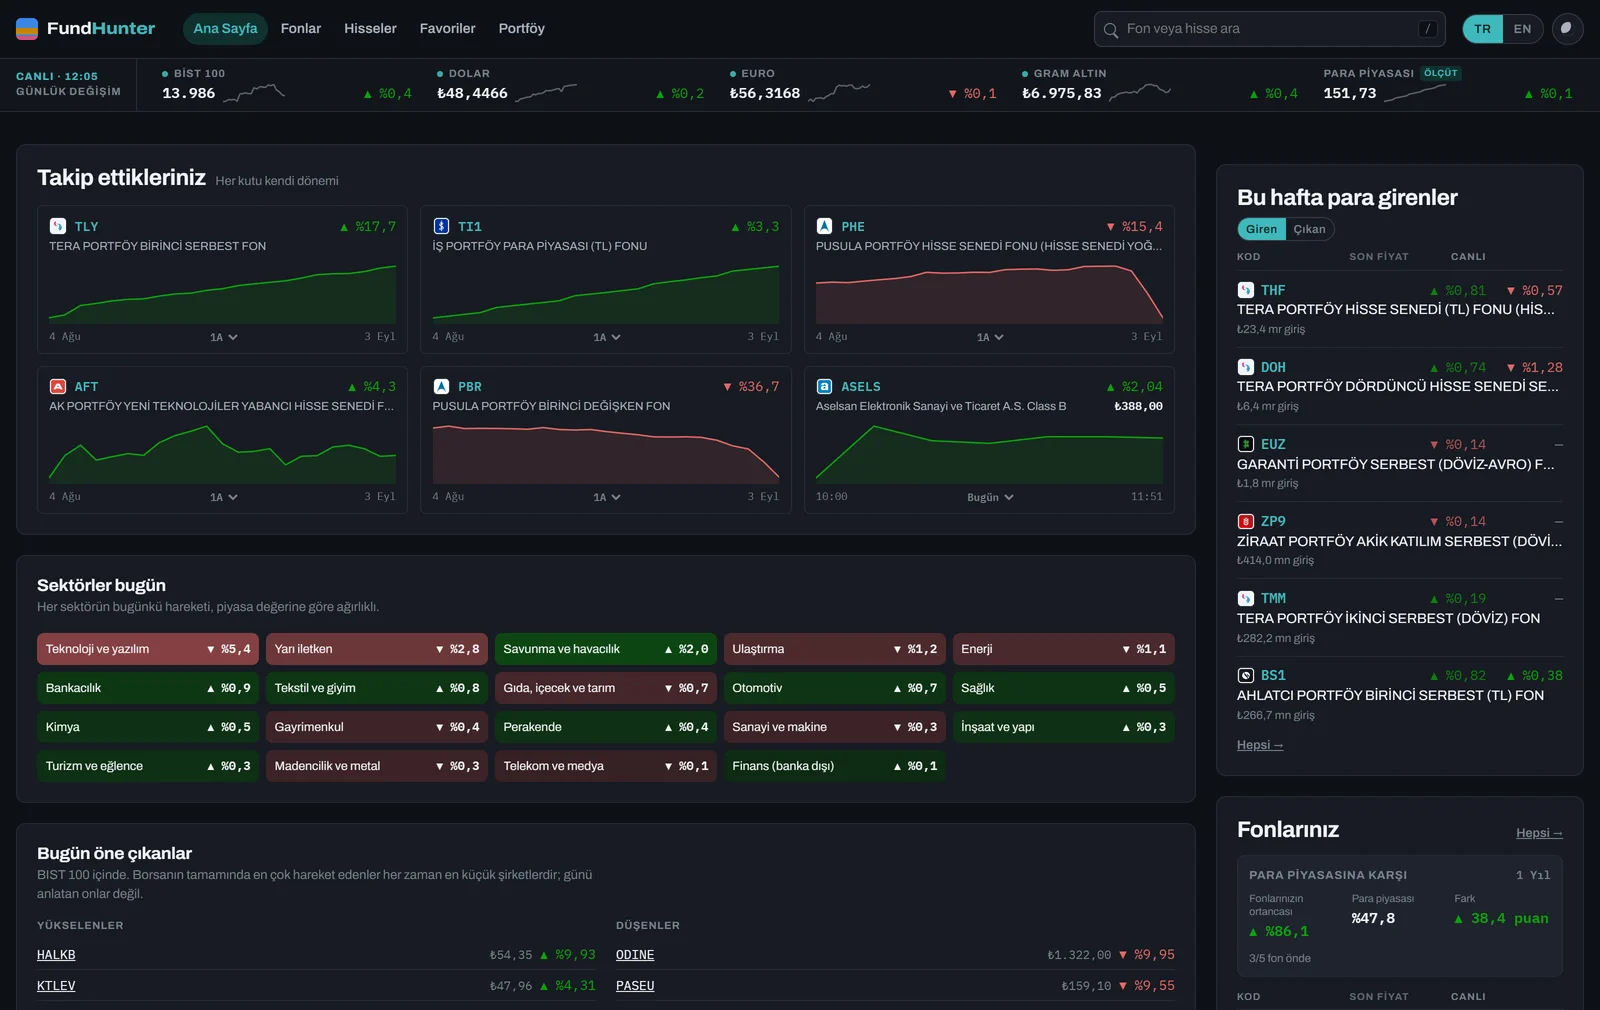
Task: Click the PBR fund logo icon
Action: (441, 386)
